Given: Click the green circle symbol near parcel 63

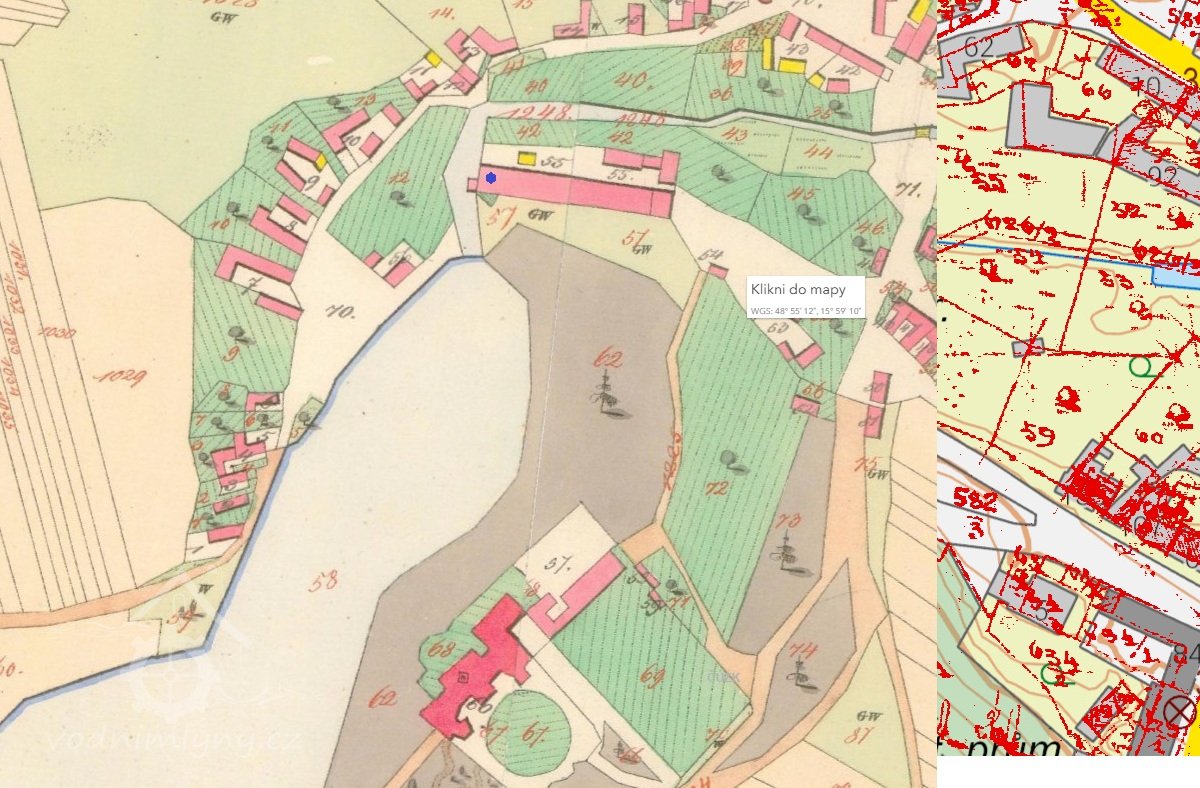Looking at the screenshot, I should tap(1050, 673).
